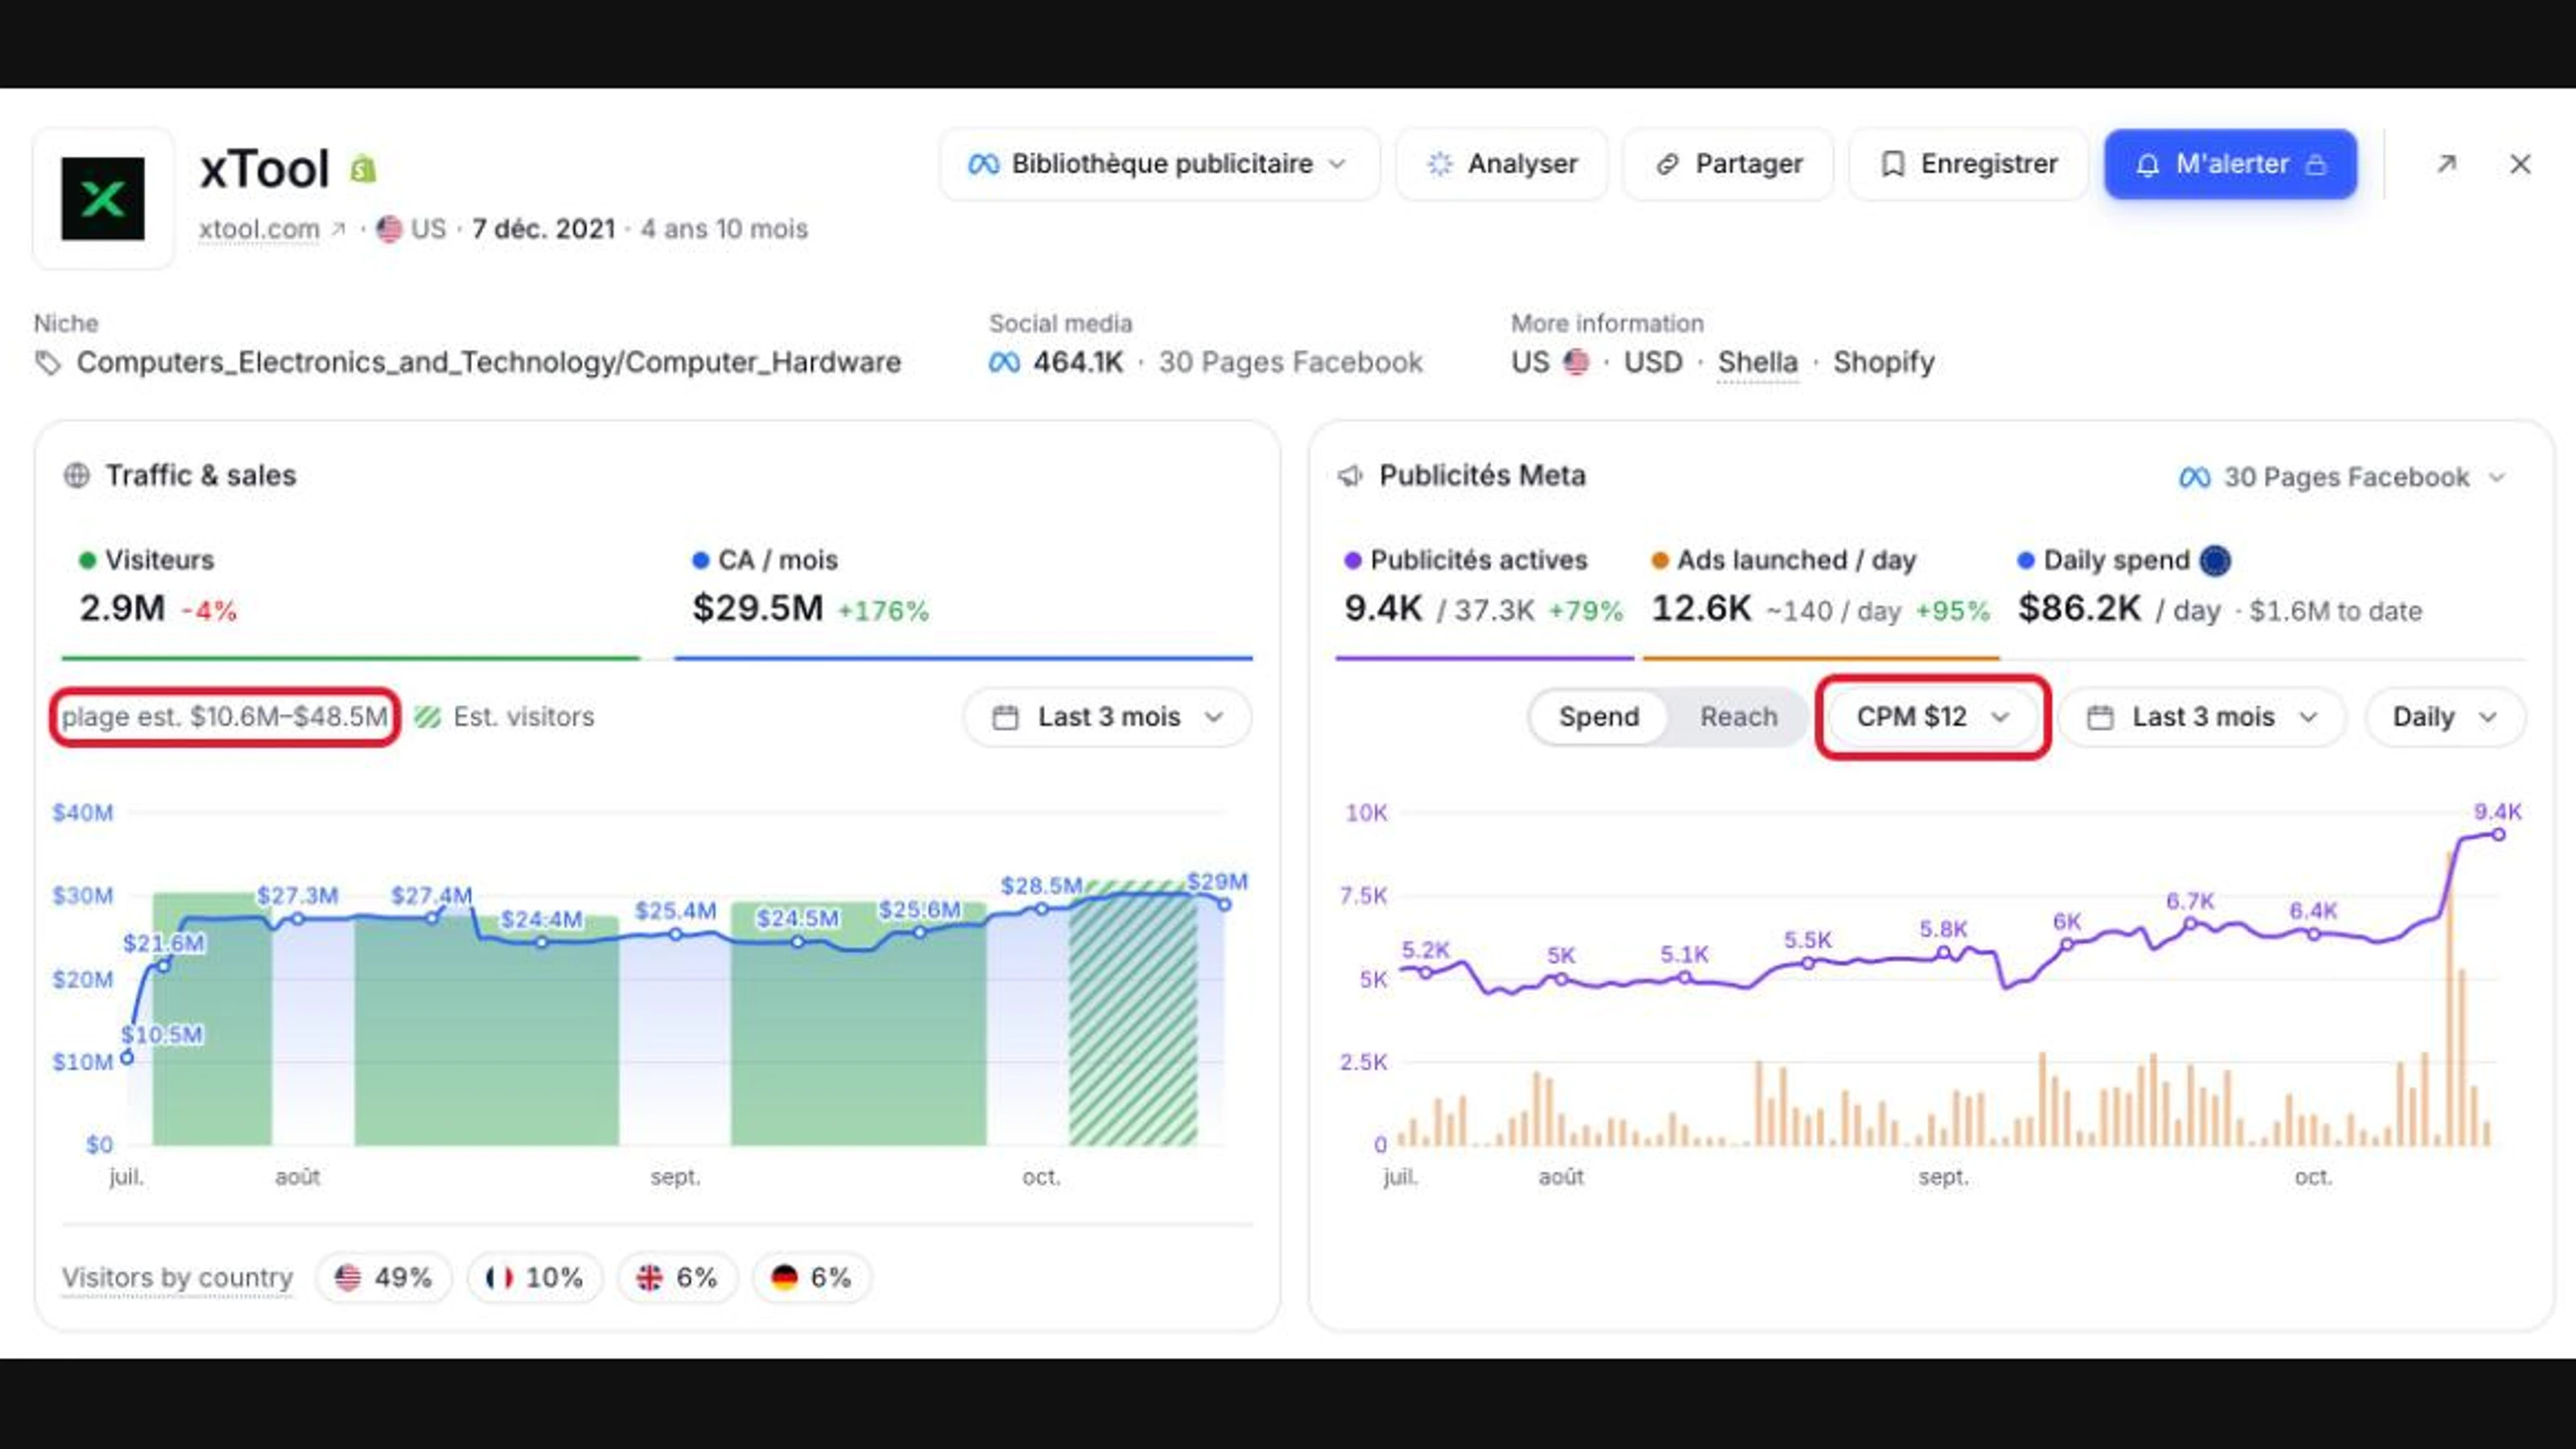The height and width of the screenshot is (1449, 2576).
Task: Click the lock icon in the M'alerter button
Action: pyautogui.click(x=2316, y=165)
